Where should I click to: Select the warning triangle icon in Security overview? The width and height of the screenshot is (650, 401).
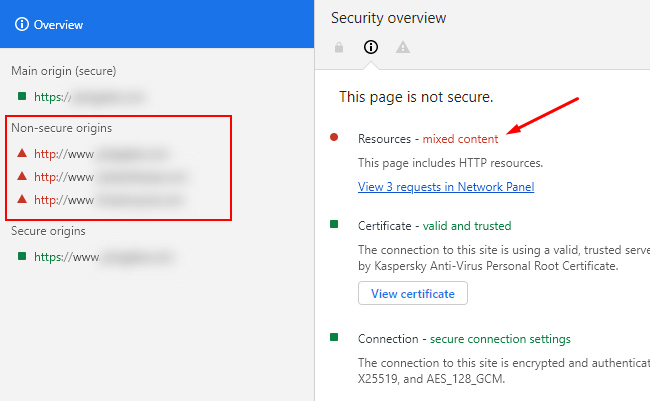403,47
